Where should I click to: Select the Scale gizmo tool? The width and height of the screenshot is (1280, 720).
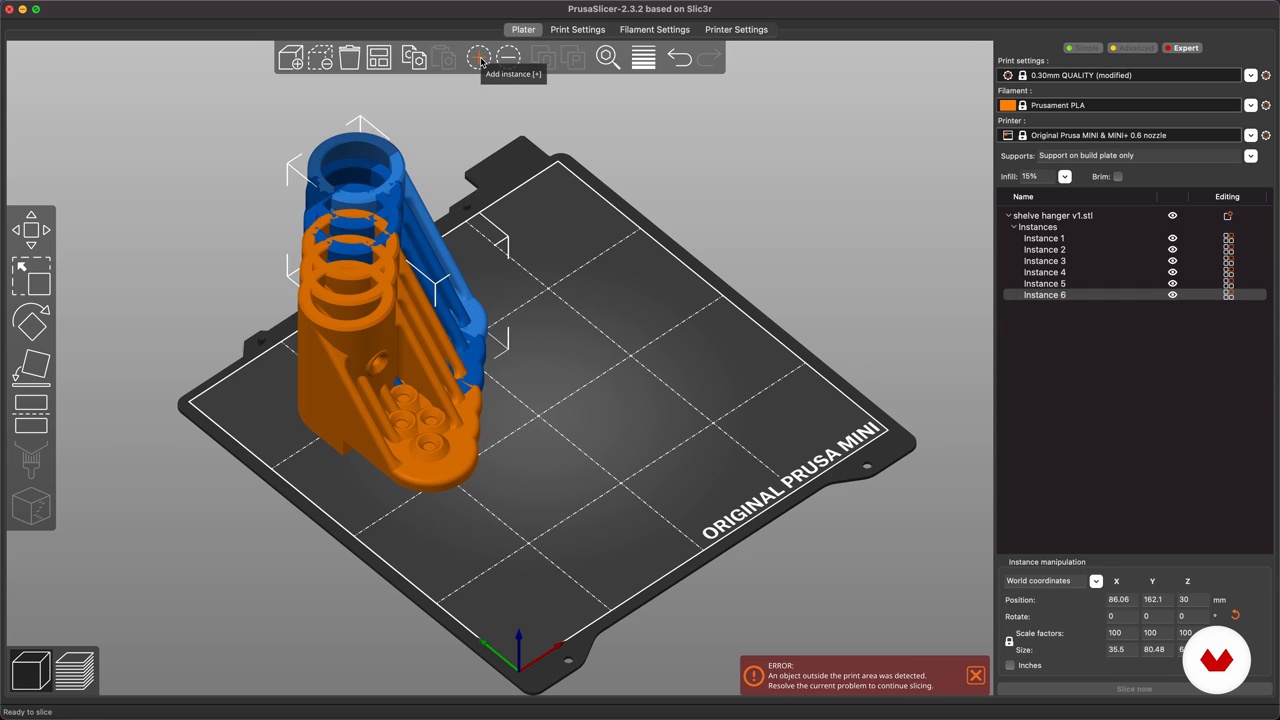click(x=31, y=278)
